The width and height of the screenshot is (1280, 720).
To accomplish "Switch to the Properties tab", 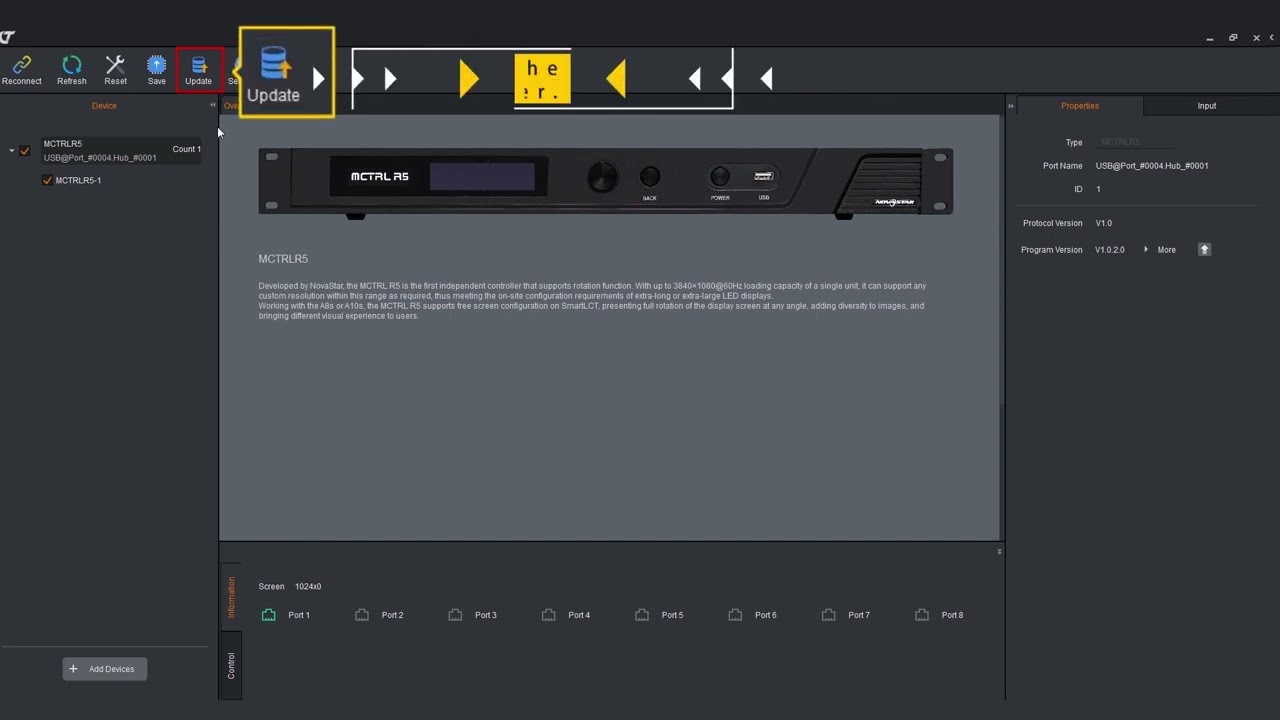I will [1079, 105].
